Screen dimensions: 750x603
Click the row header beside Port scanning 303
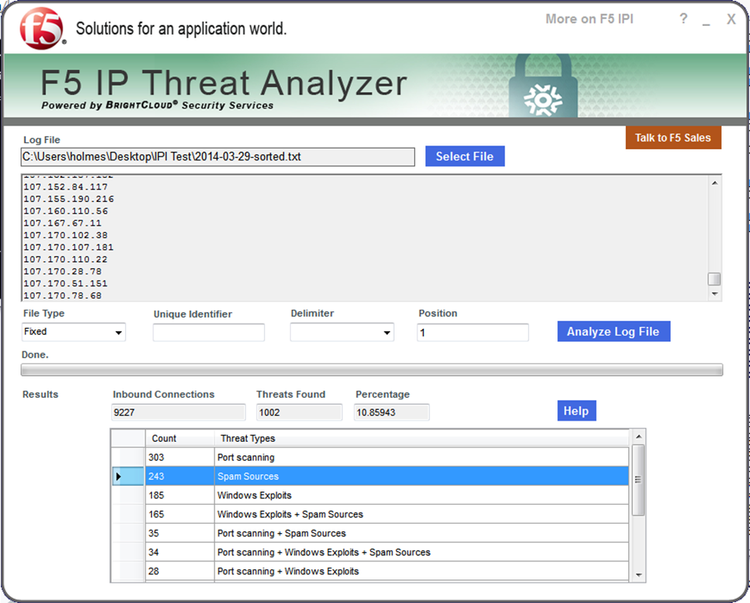[x=127, y=457]
